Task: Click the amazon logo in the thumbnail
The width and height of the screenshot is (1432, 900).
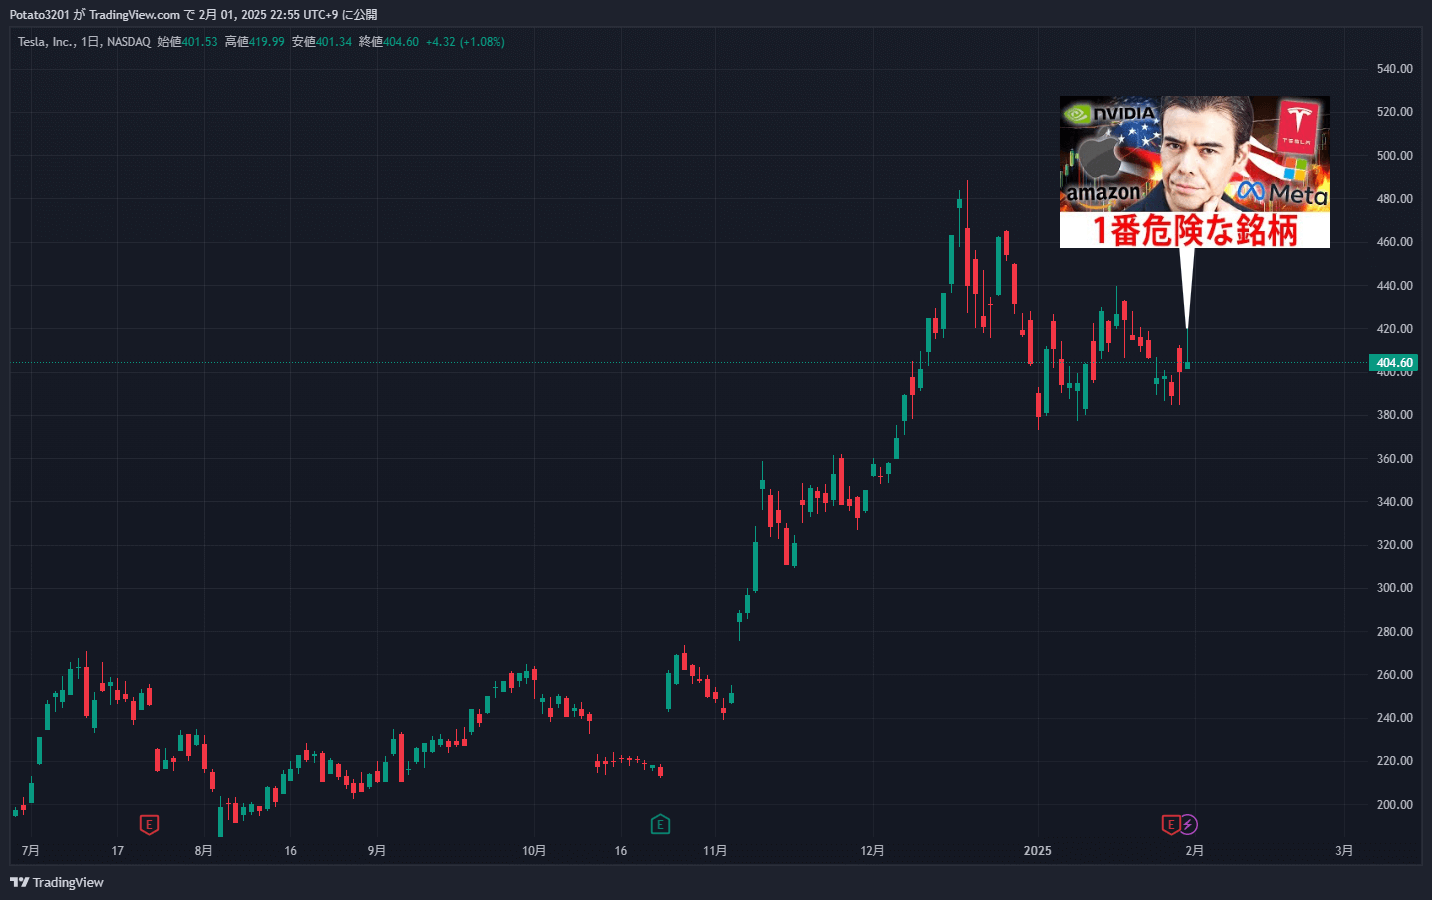Action: point(1103,192)
